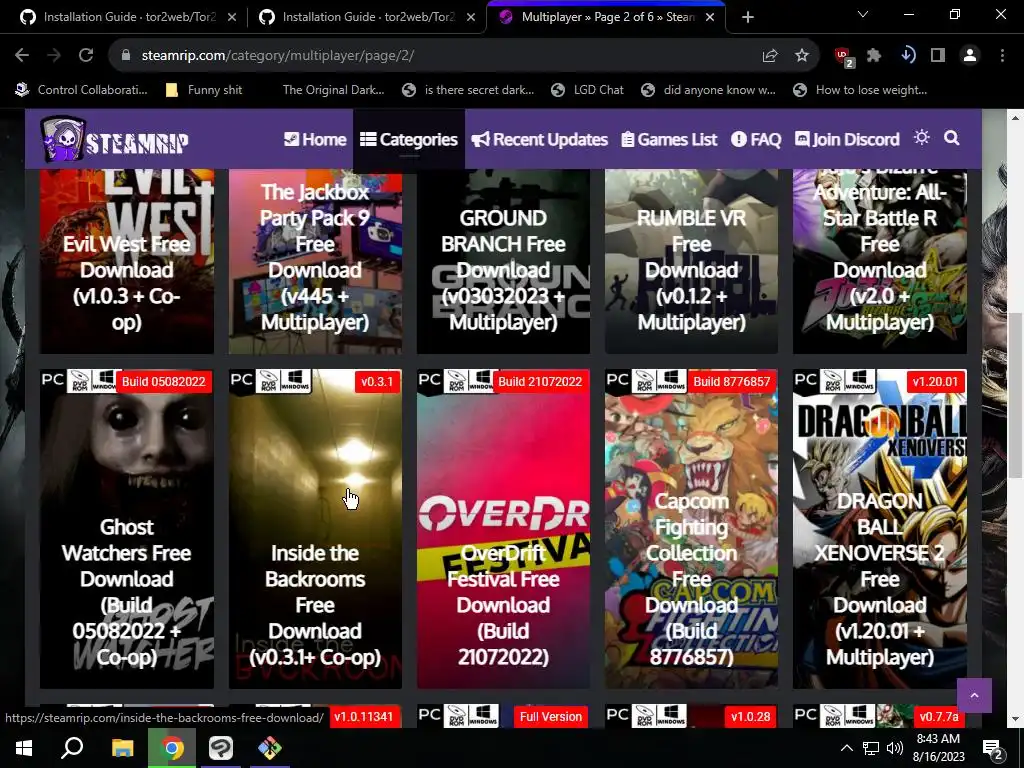The image size is (1024, 768).
Task: Open The Original Dark... bookmark
Action: tap(333, 90)
